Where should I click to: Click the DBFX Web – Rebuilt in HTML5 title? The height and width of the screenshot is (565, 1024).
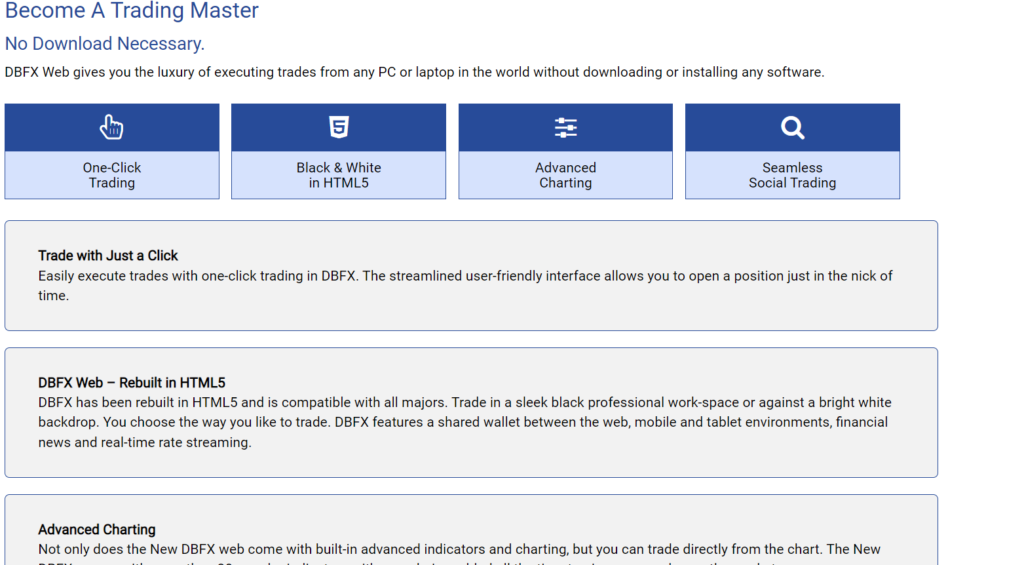click(x=131, y=383)
